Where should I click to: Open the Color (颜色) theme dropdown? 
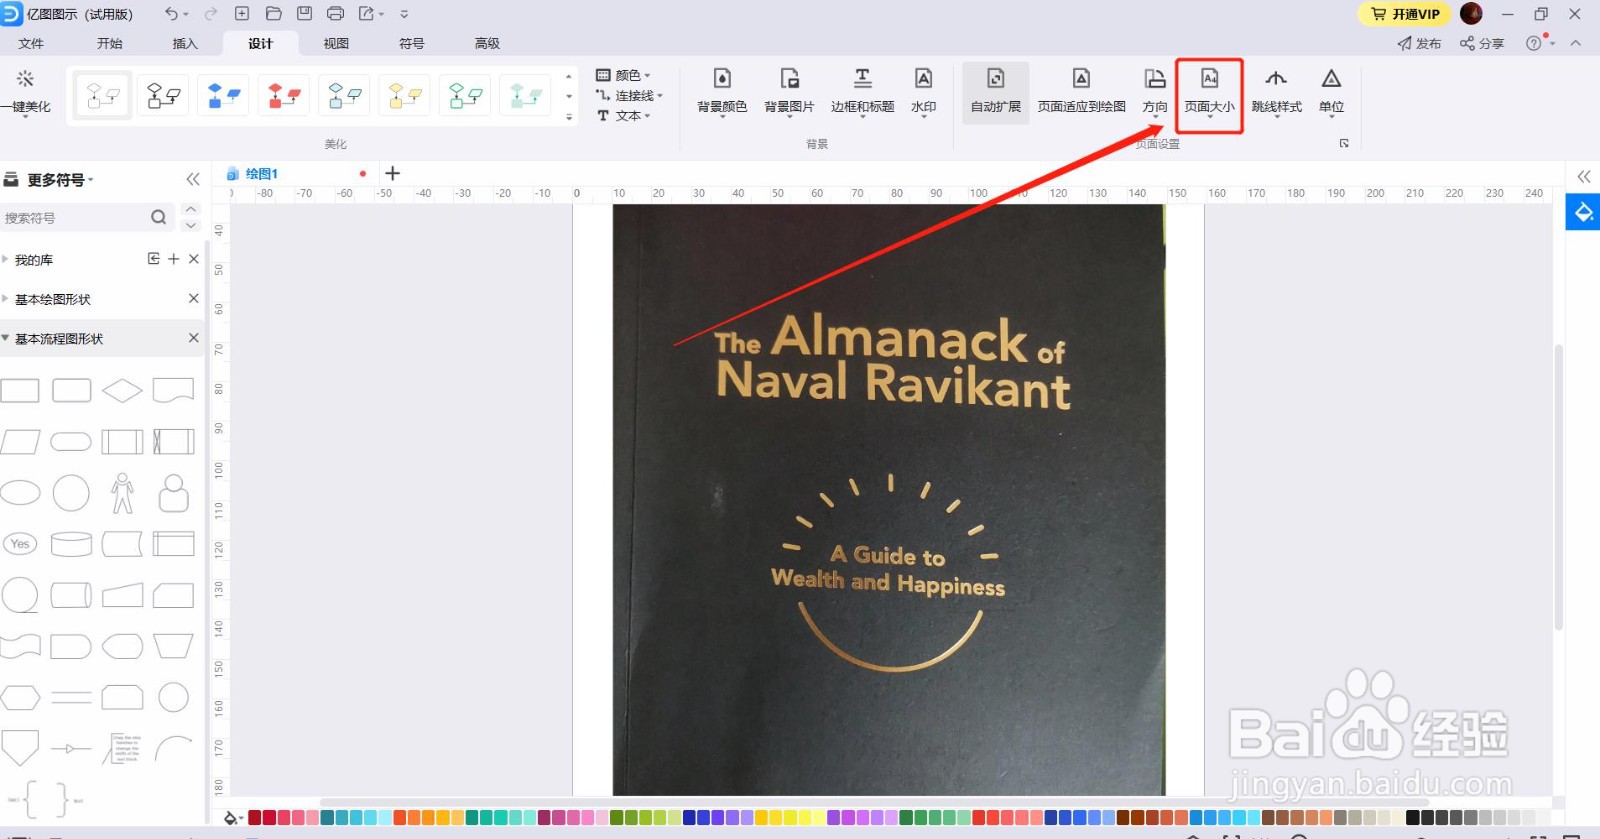(624, 75)
